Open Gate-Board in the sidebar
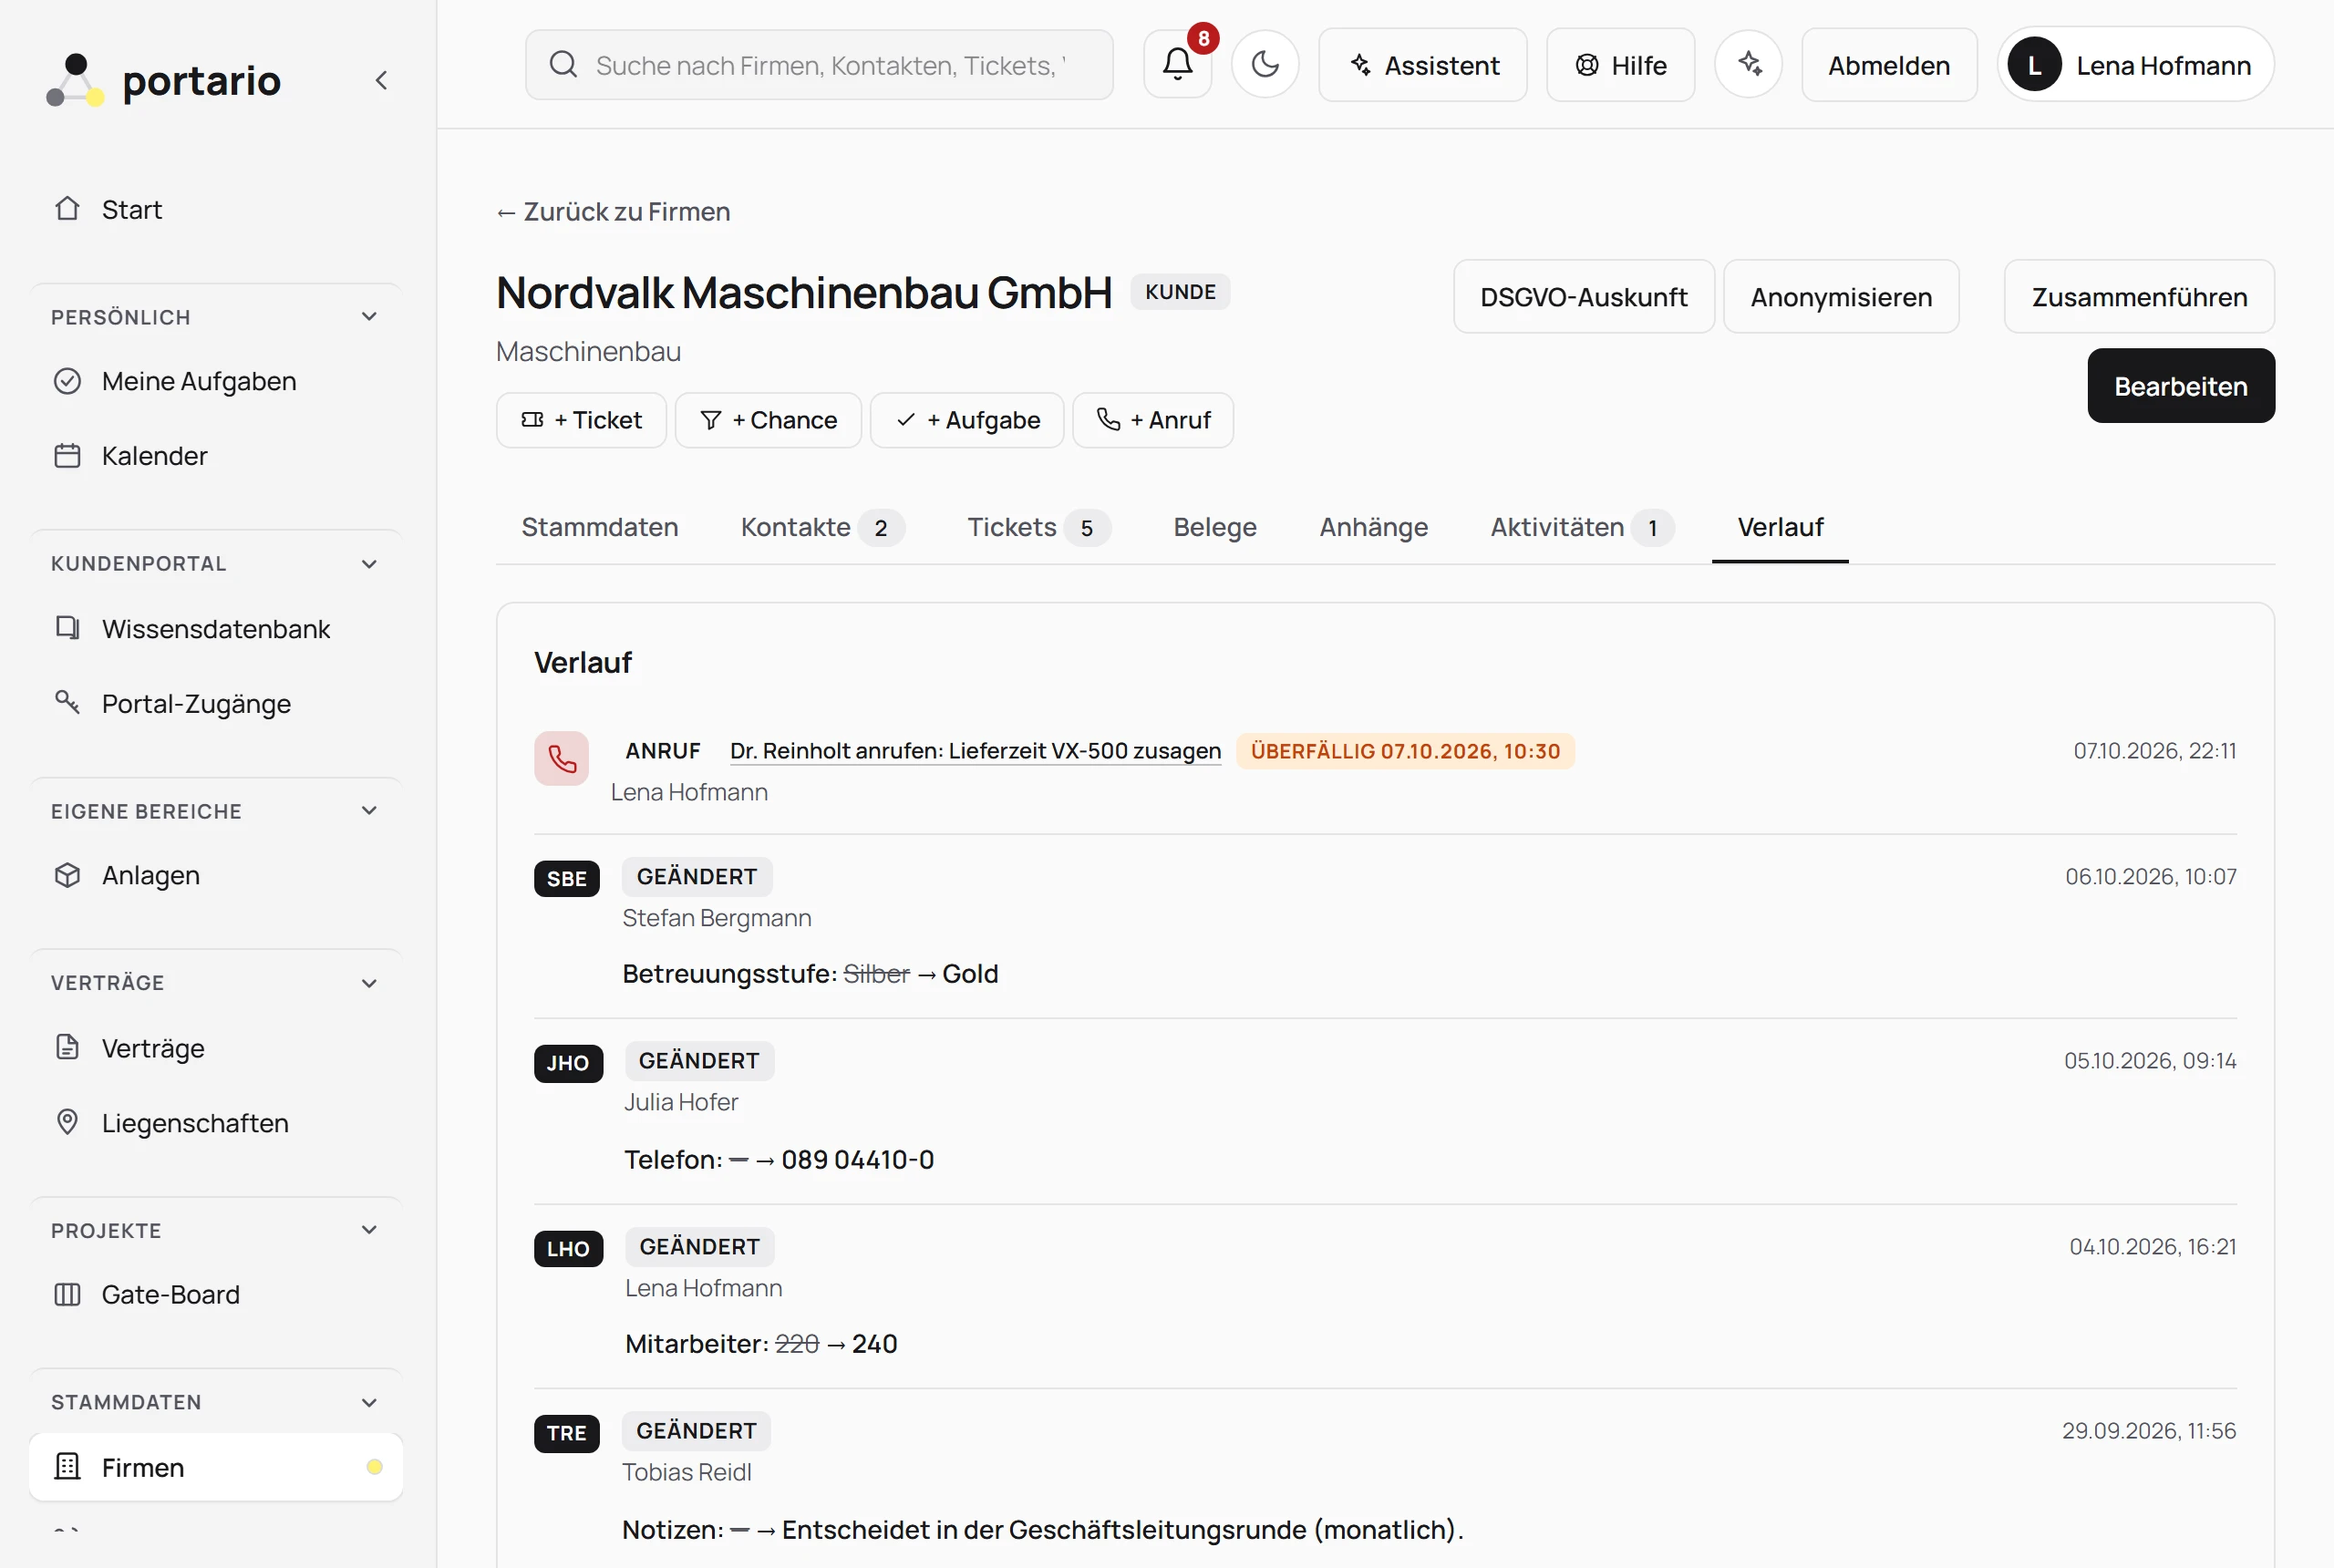The height and width of the screenshot is (1568, 2334). [216, 1295]
